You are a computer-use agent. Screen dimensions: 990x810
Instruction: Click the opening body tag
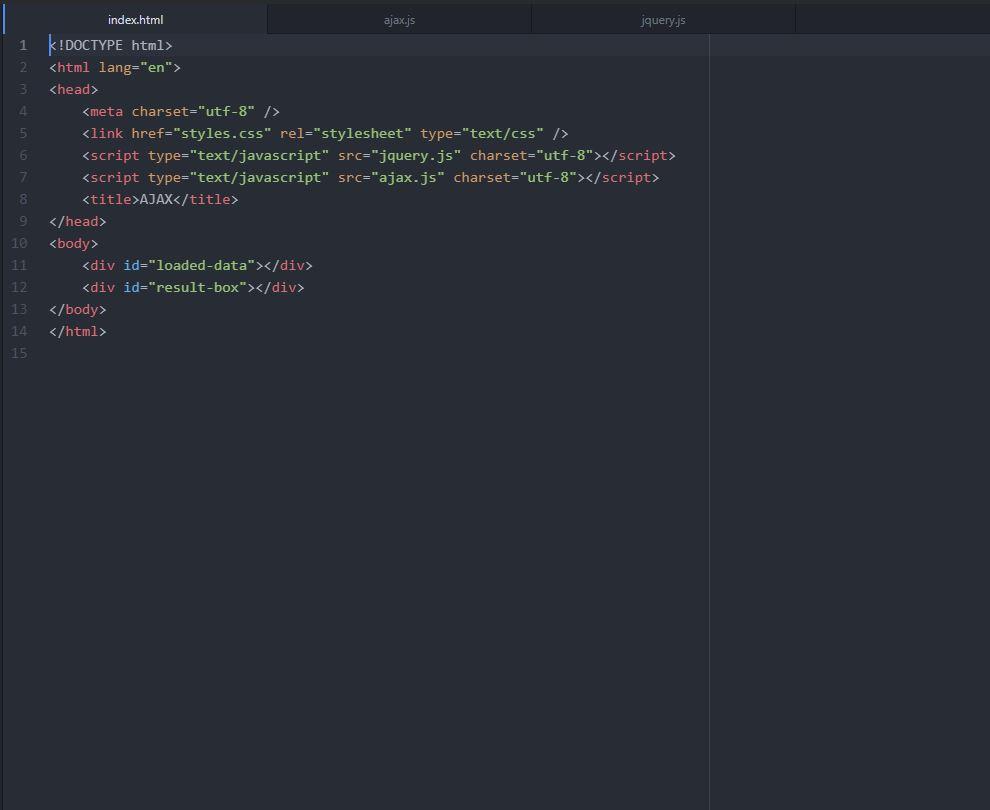click(x=74, y=244)
